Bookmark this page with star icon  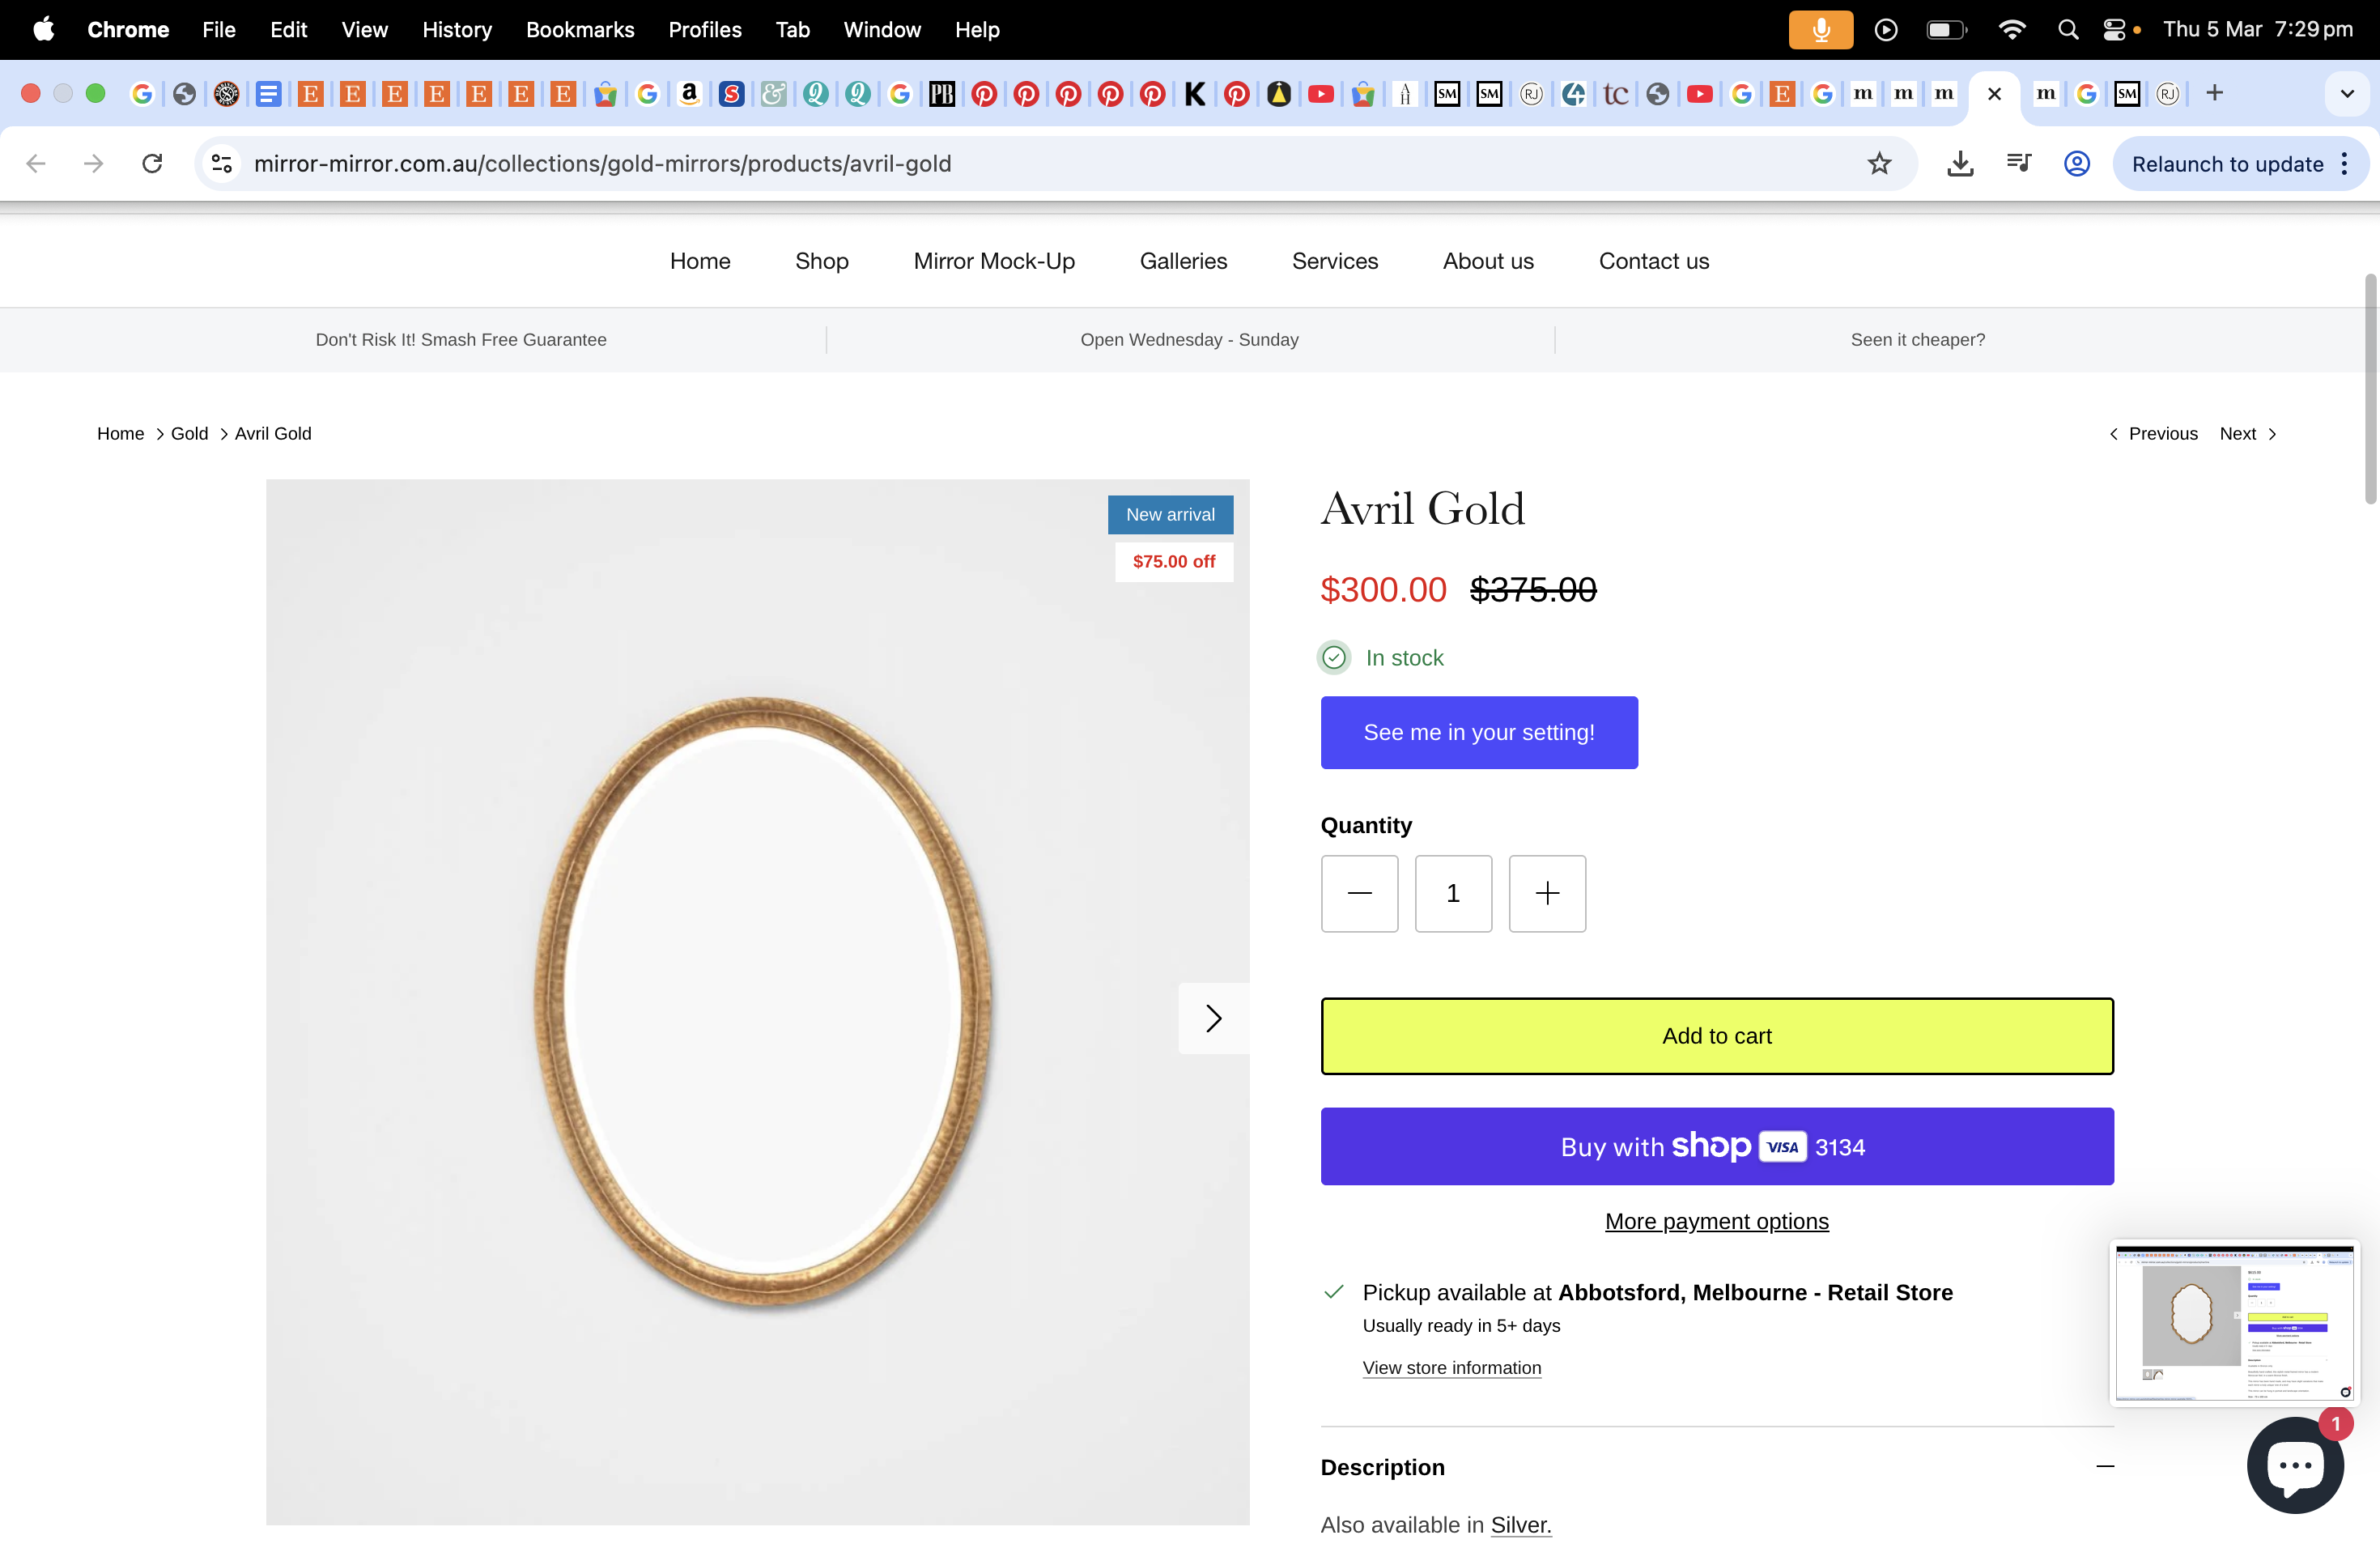pos(1879,163)
